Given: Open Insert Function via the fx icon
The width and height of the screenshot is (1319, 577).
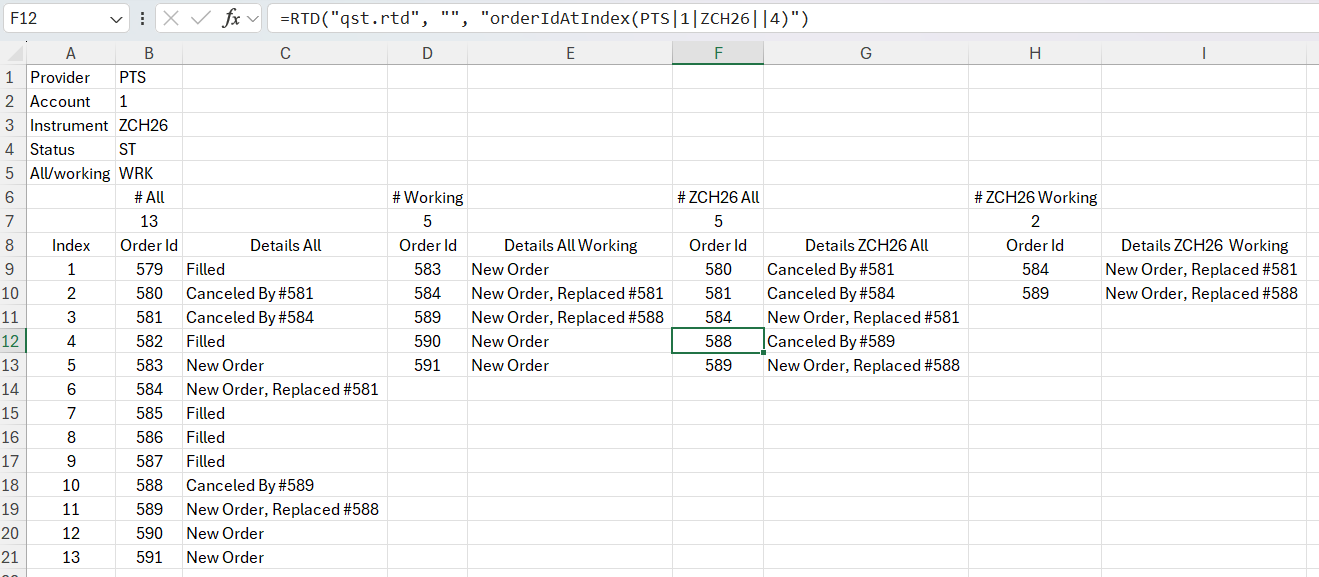Looking at the screenshot, I should [x=230, y=18].
